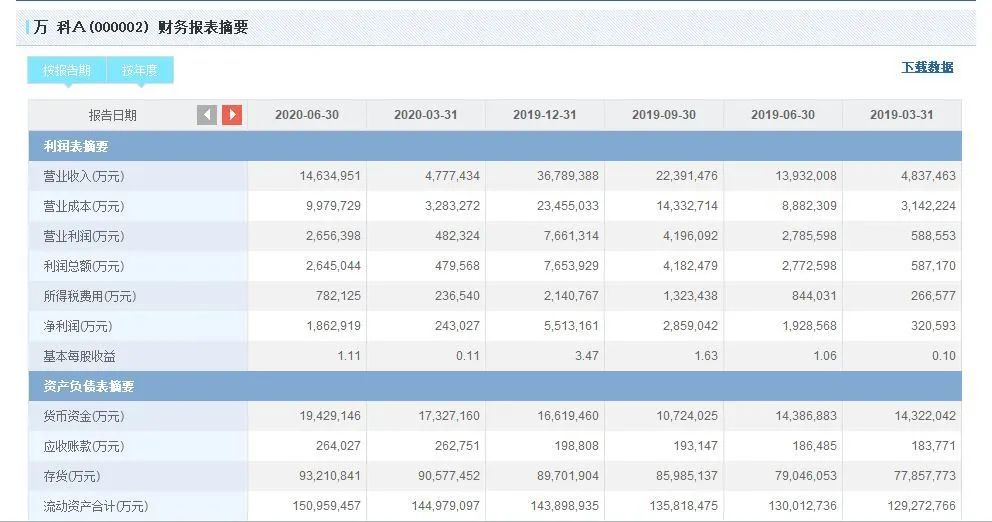This screenshot has height=522, width=992.
Task: Click operating profit value 588,553
Action: [x=933, y=235]
